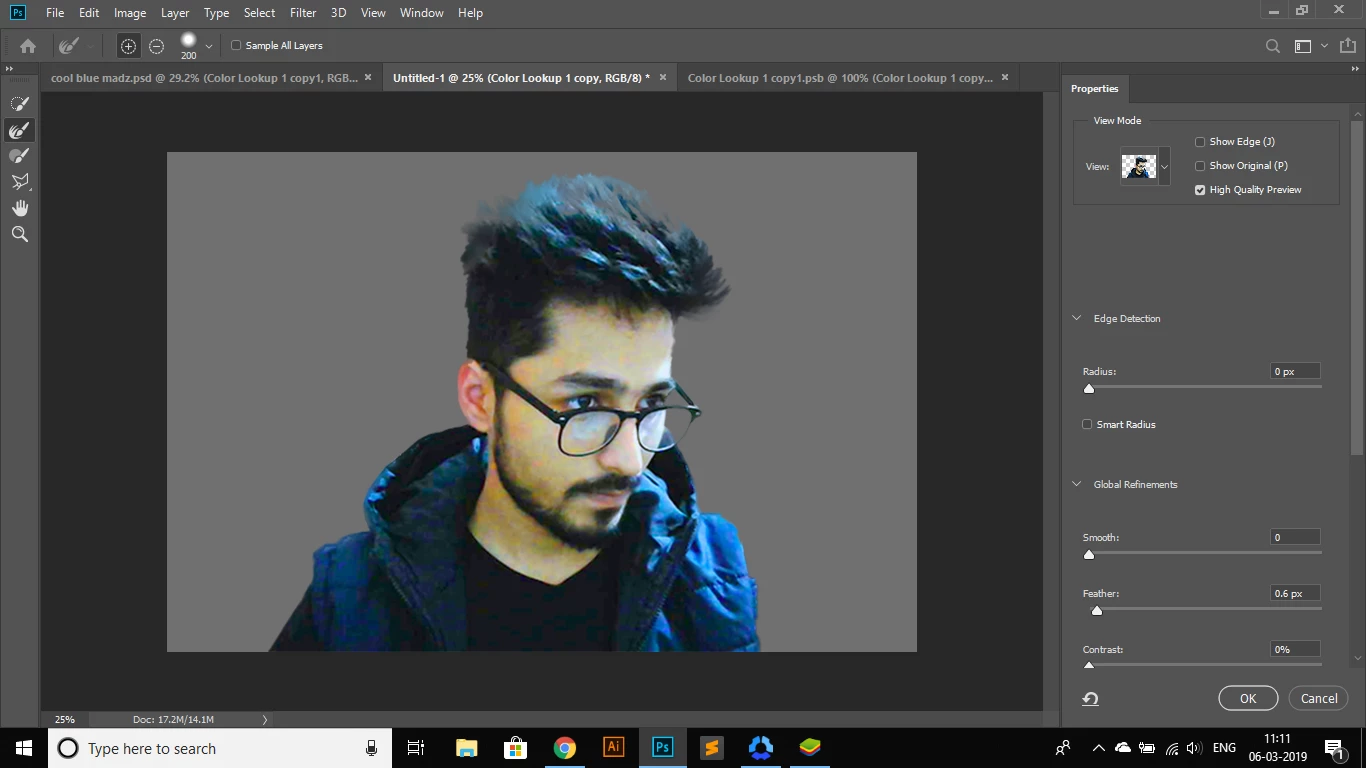Enable Sample All Layers checkbox
Viewport: 1366px width, 768px height.
coord(236,45)
